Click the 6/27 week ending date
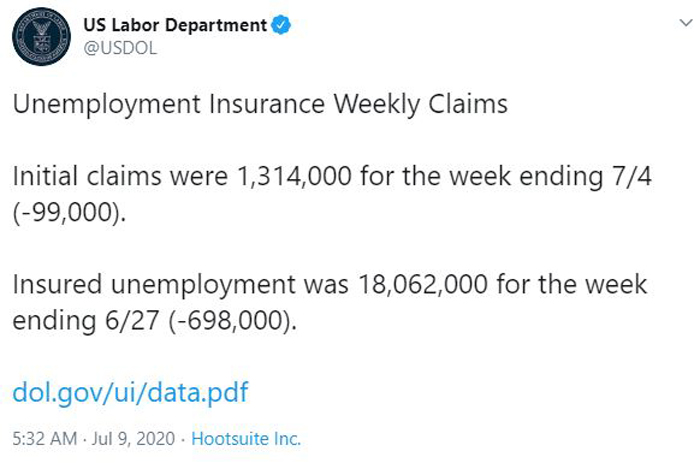This screenshot has height=463, width=700. (x=132, y=321)
